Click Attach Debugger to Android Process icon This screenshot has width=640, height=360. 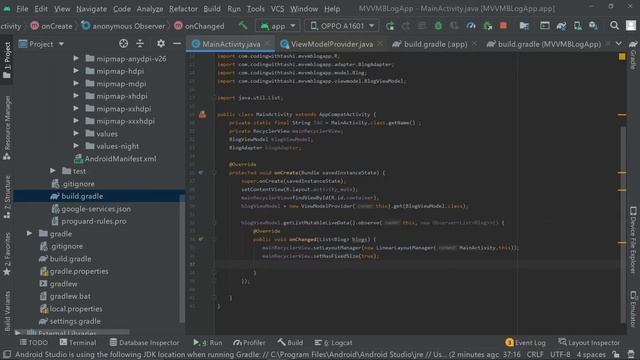coord(487,26)
